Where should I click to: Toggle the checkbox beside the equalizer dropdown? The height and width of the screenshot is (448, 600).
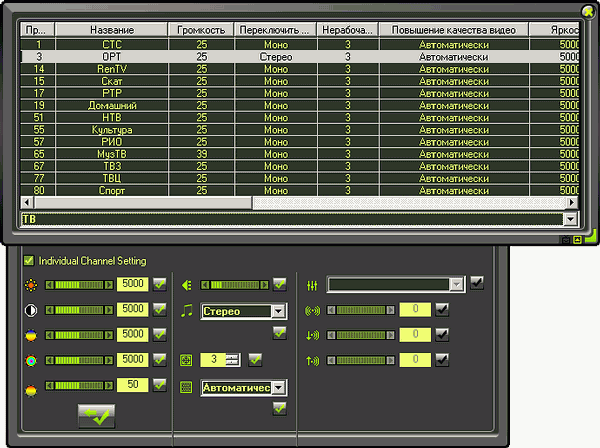coord(477,284)
